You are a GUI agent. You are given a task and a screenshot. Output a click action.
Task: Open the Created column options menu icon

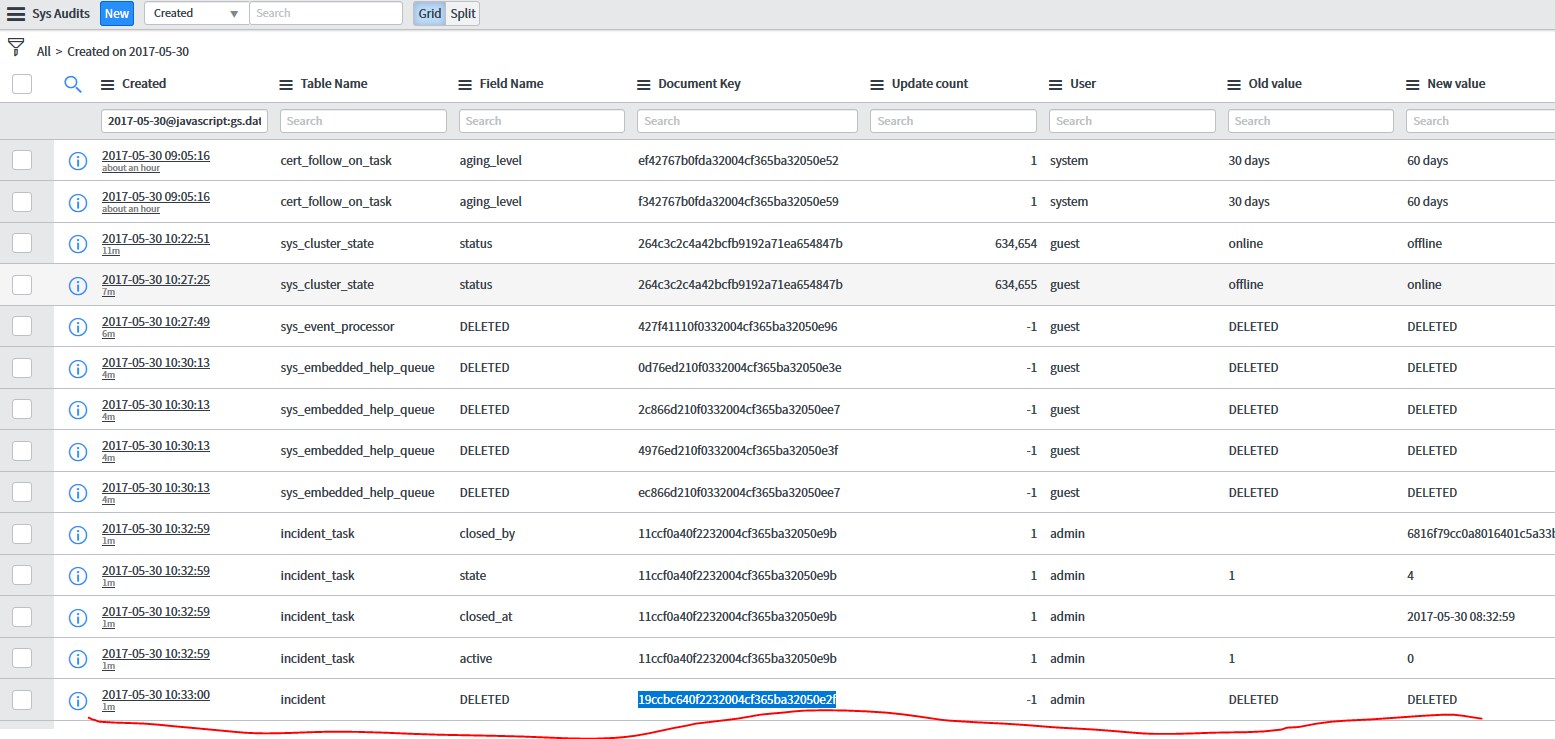[x=108, y=84]
